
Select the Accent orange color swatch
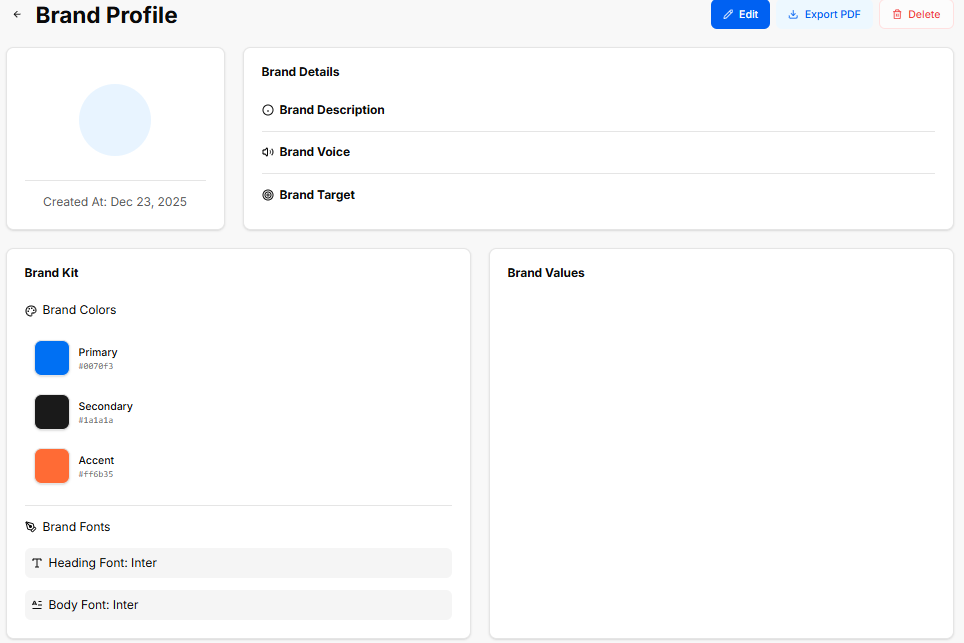tap(52, 466)
